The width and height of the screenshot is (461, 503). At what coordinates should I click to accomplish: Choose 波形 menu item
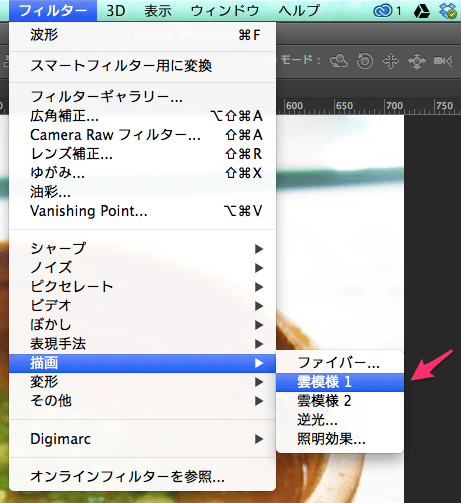(x=142, y=35)
